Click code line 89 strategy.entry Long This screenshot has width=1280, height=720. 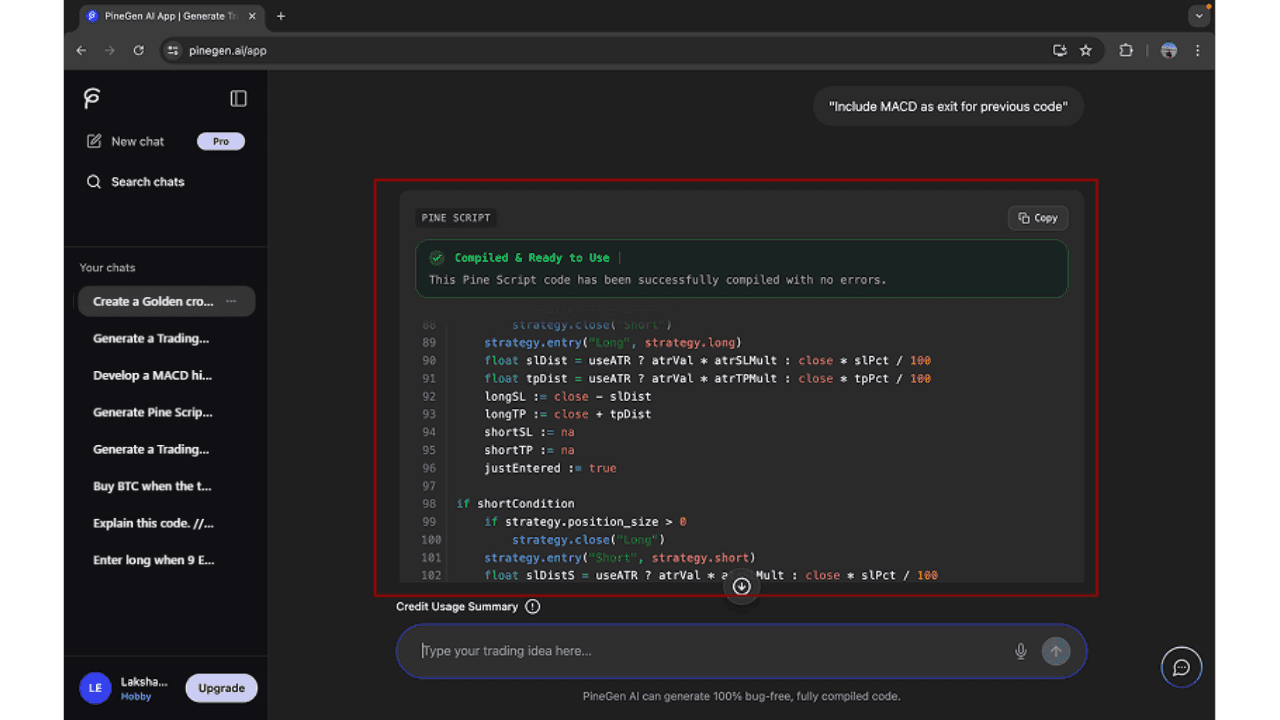[613, 342]
